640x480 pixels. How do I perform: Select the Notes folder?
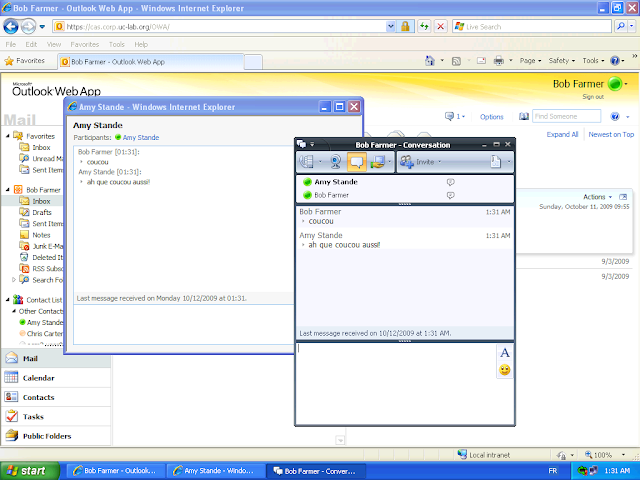[41, 235]
